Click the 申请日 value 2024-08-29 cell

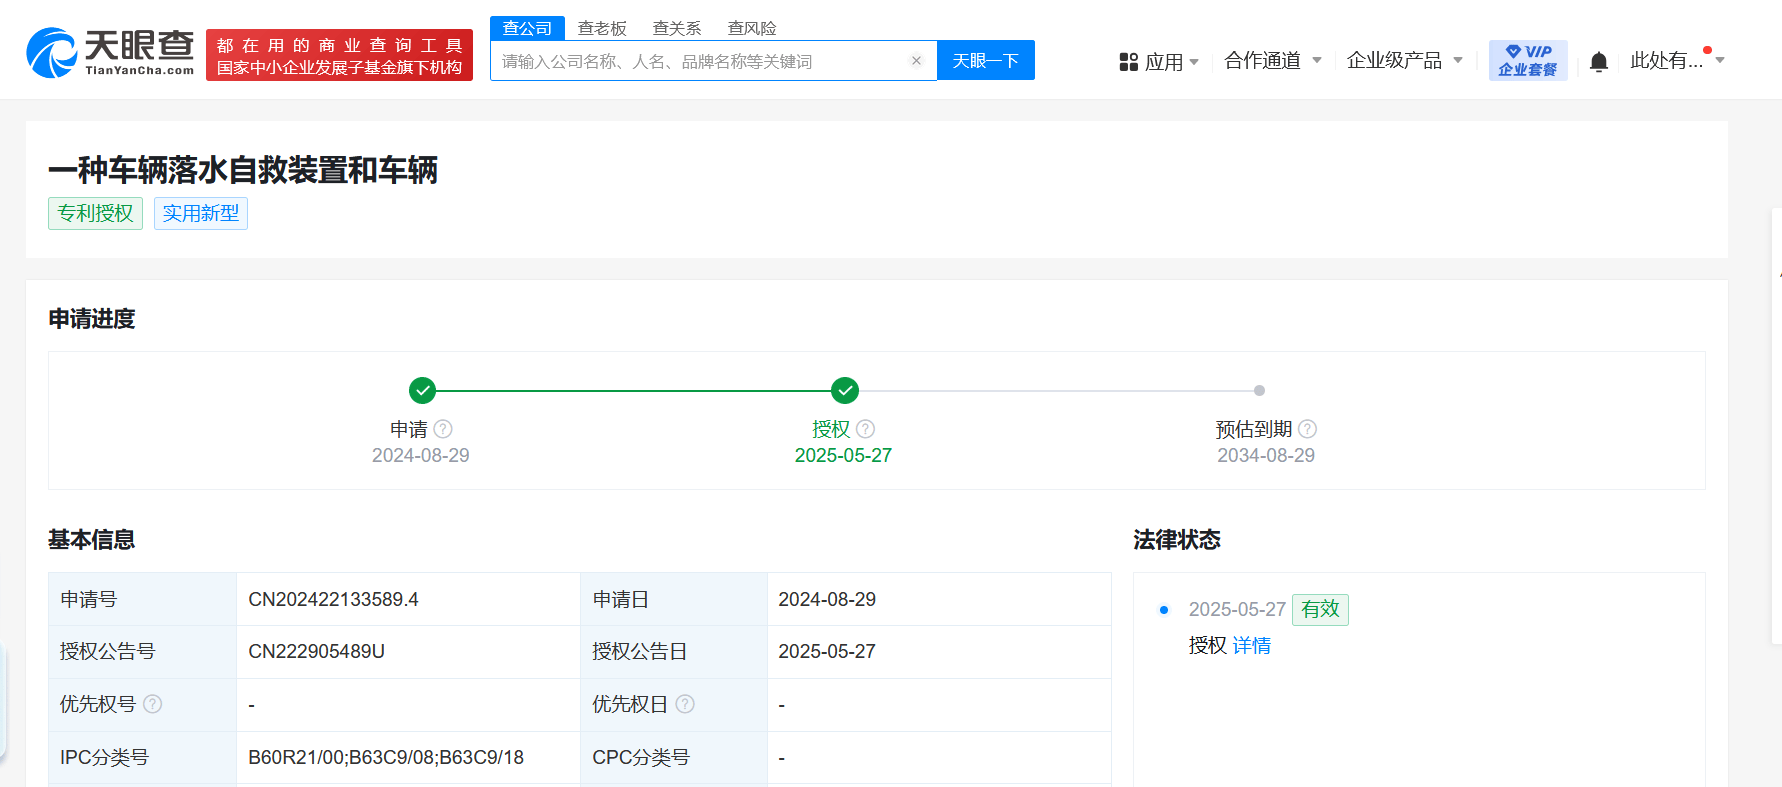coord(939,599)
